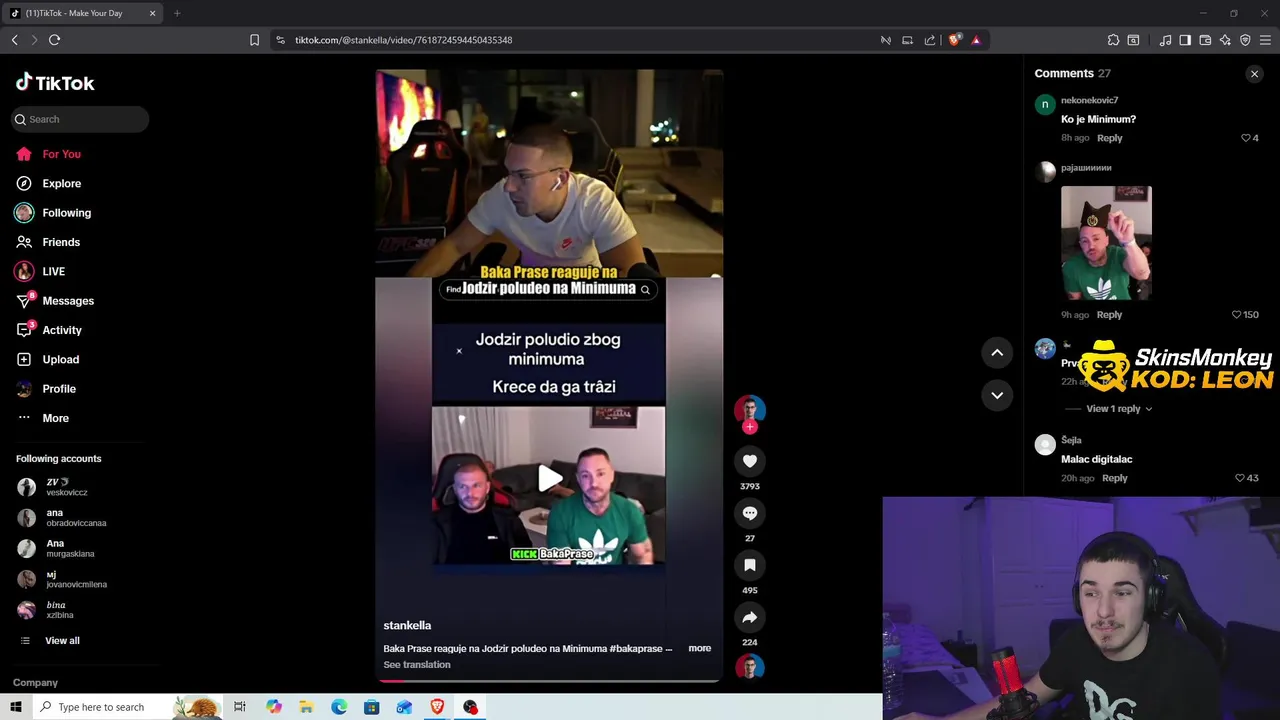Open the Brave Shields lion icon
Screen dimensions: 1280x720
click(954, 40)
